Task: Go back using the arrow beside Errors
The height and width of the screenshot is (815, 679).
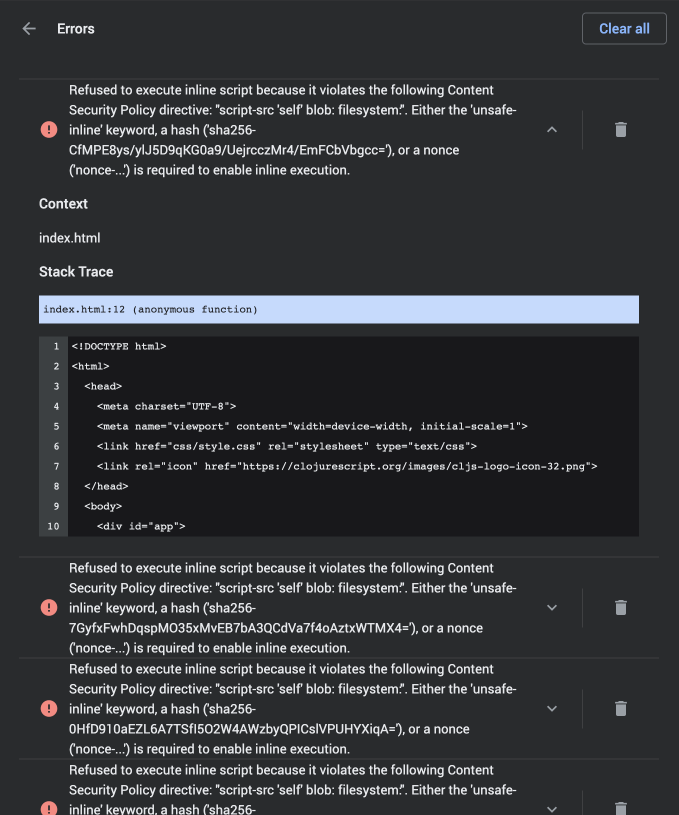Action: click(29, 29)
